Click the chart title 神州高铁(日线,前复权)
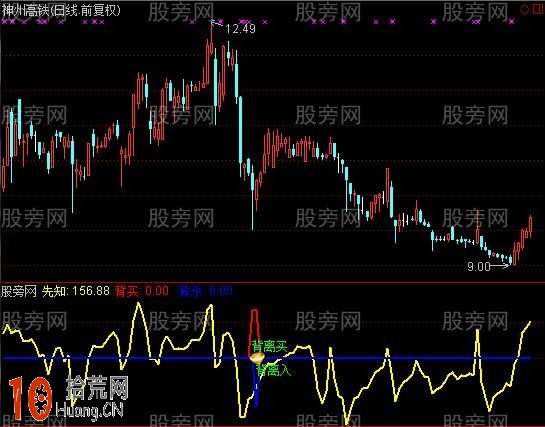The height and width of the screenshot is (427, 545). (61, 10)
